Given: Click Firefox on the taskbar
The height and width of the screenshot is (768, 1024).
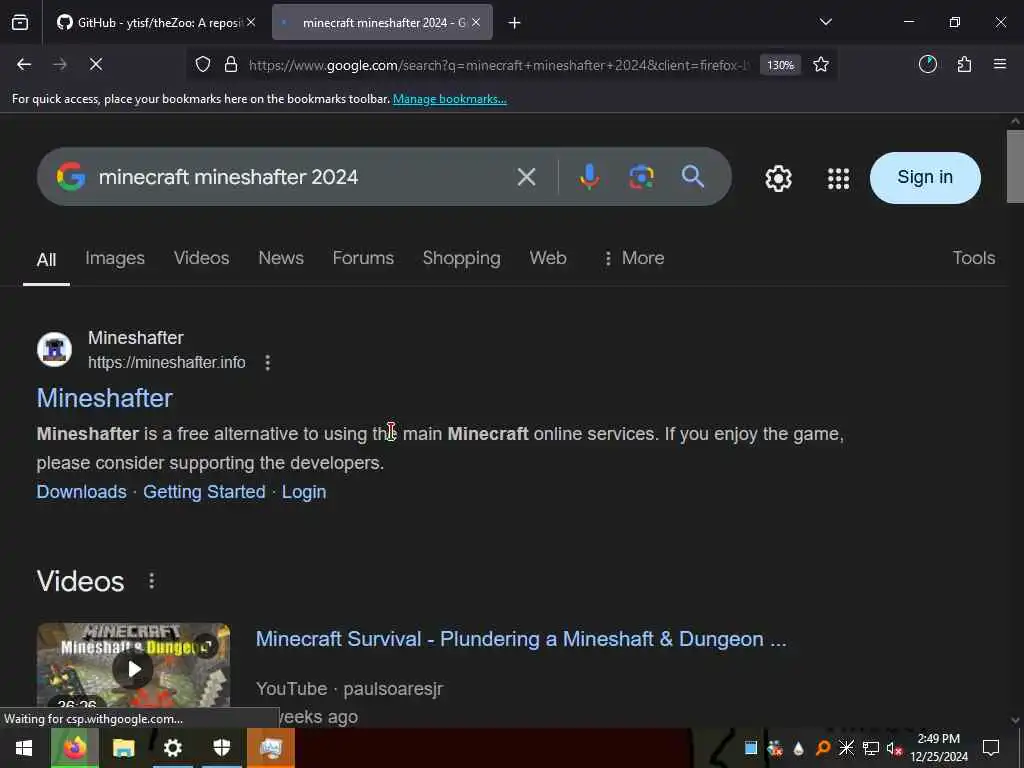Looking at the screenshot, I should click(75, 748).
